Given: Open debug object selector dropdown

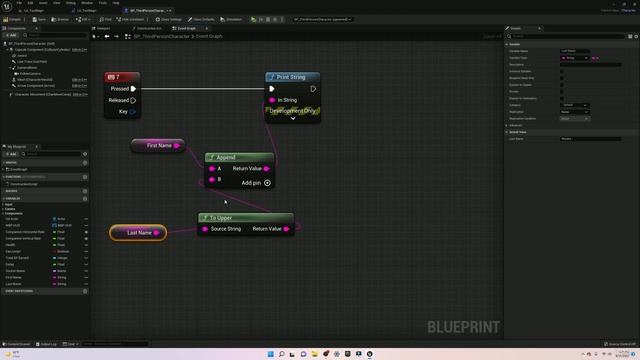Looking at the screenshot, I should [322, 19].
